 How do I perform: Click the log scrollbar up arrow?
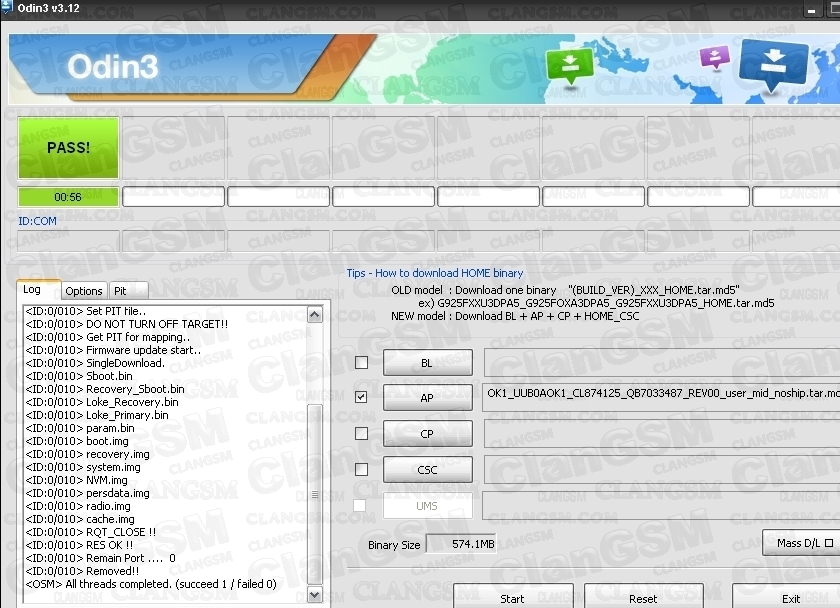[314, 314]
